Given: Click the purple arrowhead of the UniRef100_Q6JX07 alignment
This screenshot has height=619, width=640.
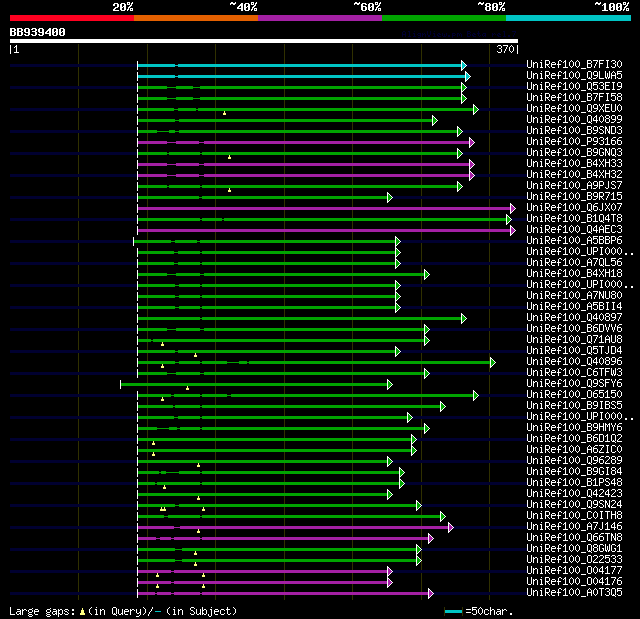Looking at the screenshot, I should [x=513, y=209].
